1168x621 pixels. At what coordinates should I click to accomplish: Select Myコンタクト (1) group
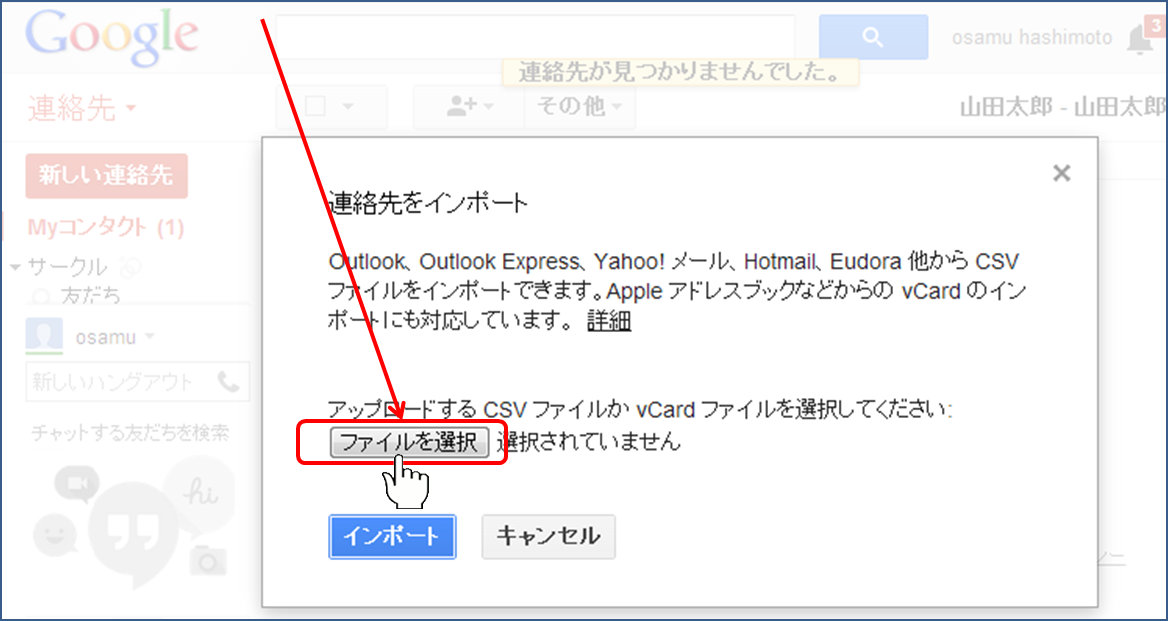[105, 227]
